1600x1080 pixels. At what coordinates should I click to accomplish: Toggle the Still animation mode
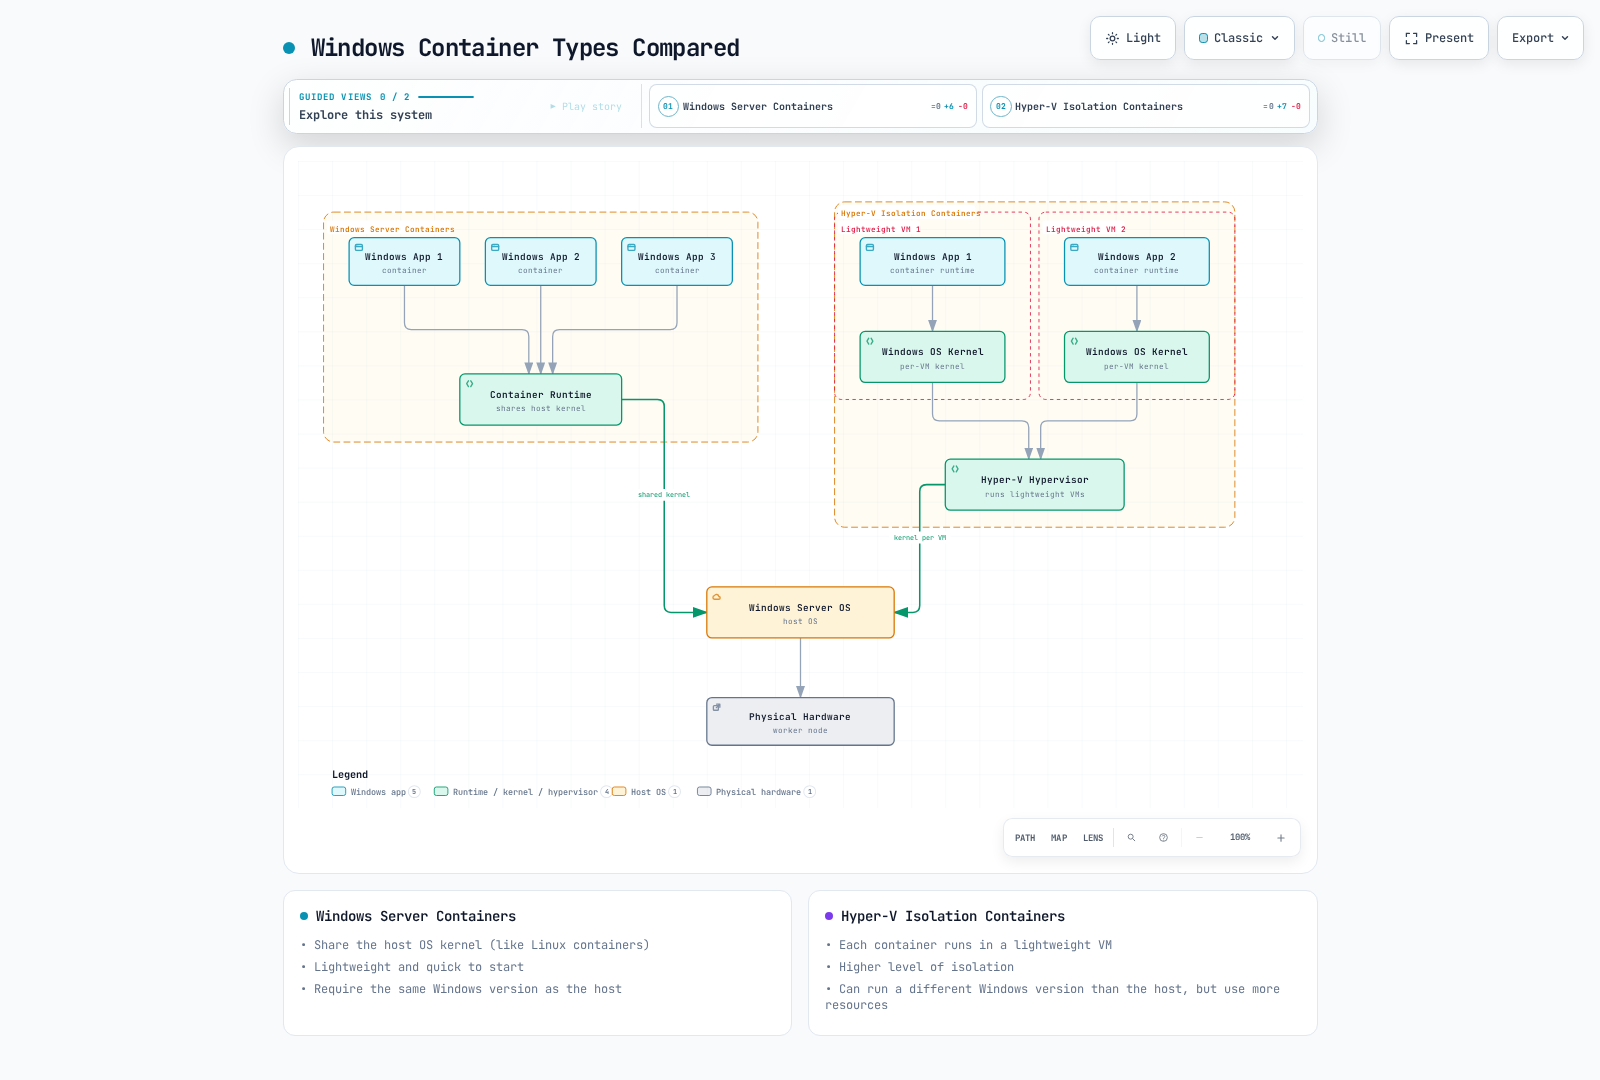click(1341, 38)
